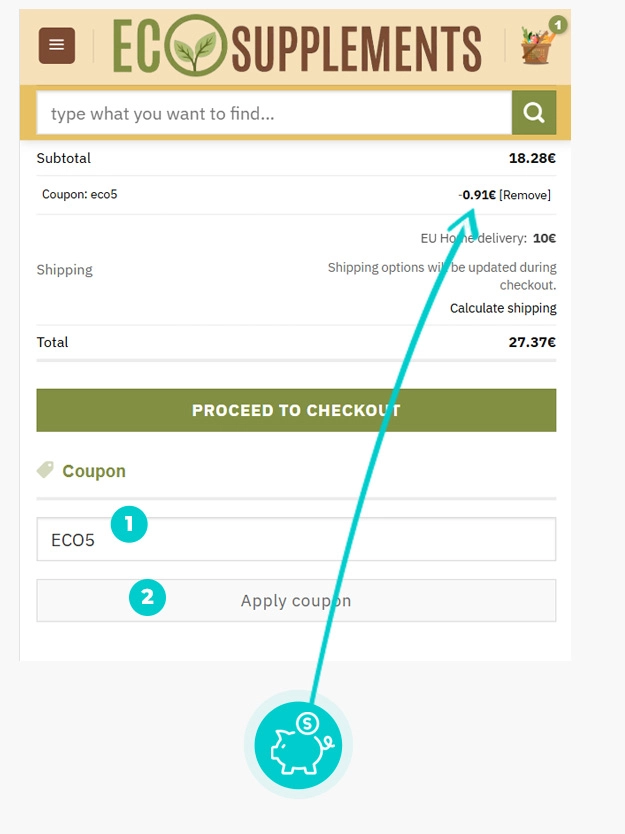Click the piggy bank savings icon

298,745
